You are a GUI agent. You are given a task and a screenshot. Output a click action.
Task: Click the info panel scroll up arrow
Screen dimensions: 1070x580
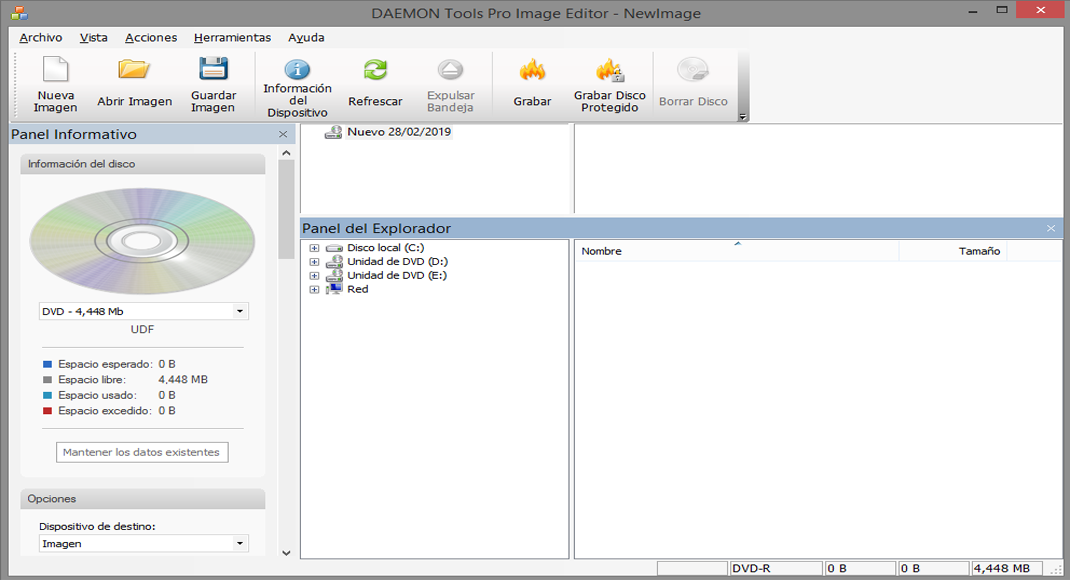pyautogui.click(x=287, y=153)
